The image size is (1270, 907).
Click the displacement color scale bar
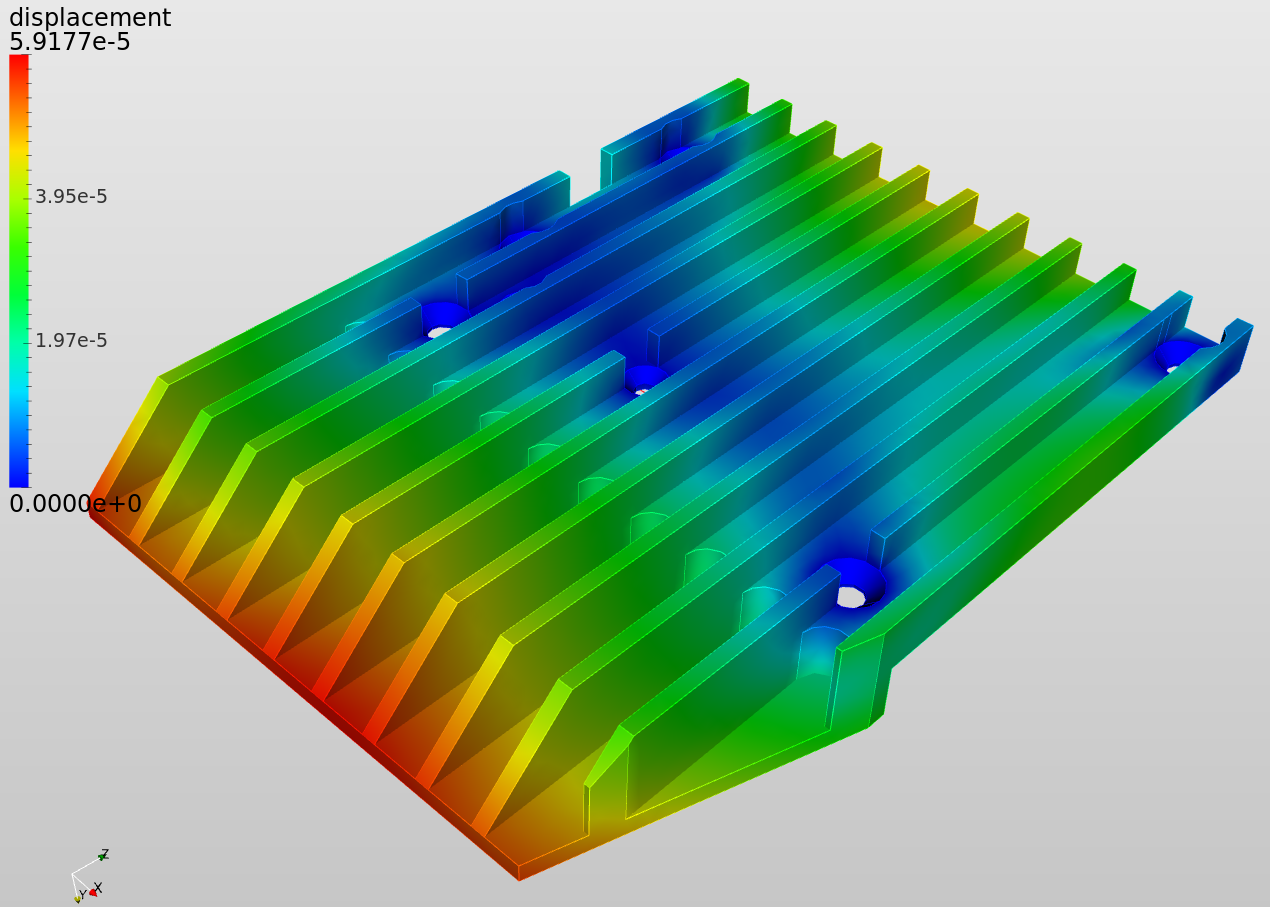19,270
